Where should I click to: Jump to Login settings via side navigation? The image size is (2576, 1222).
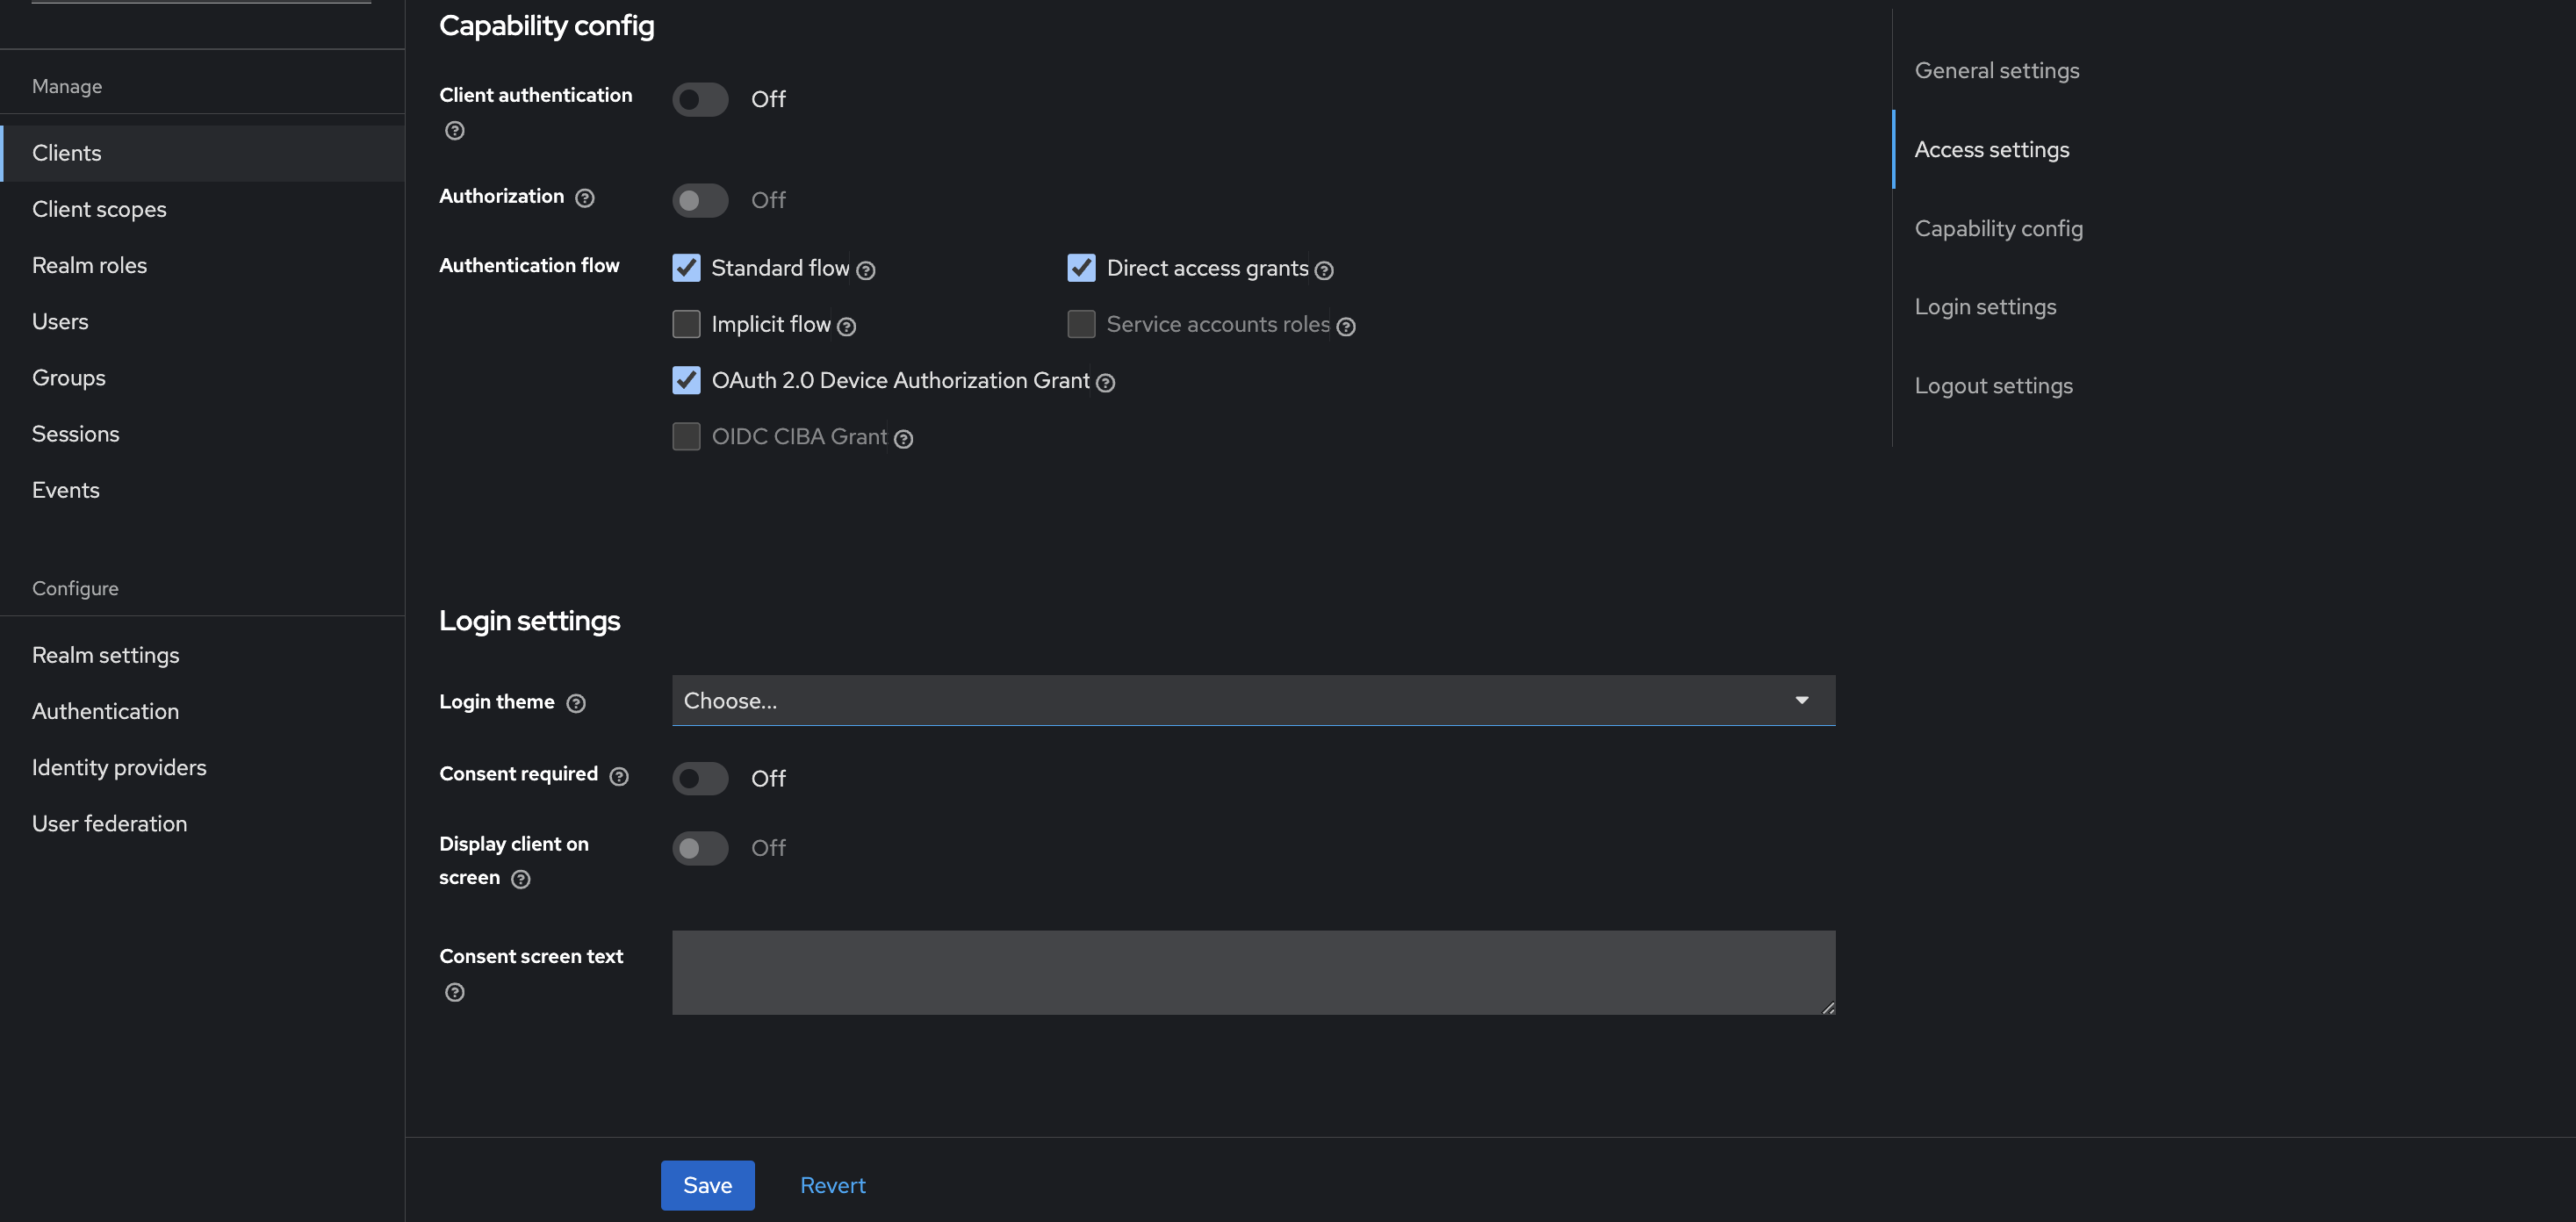click(x=1985, y=306)
